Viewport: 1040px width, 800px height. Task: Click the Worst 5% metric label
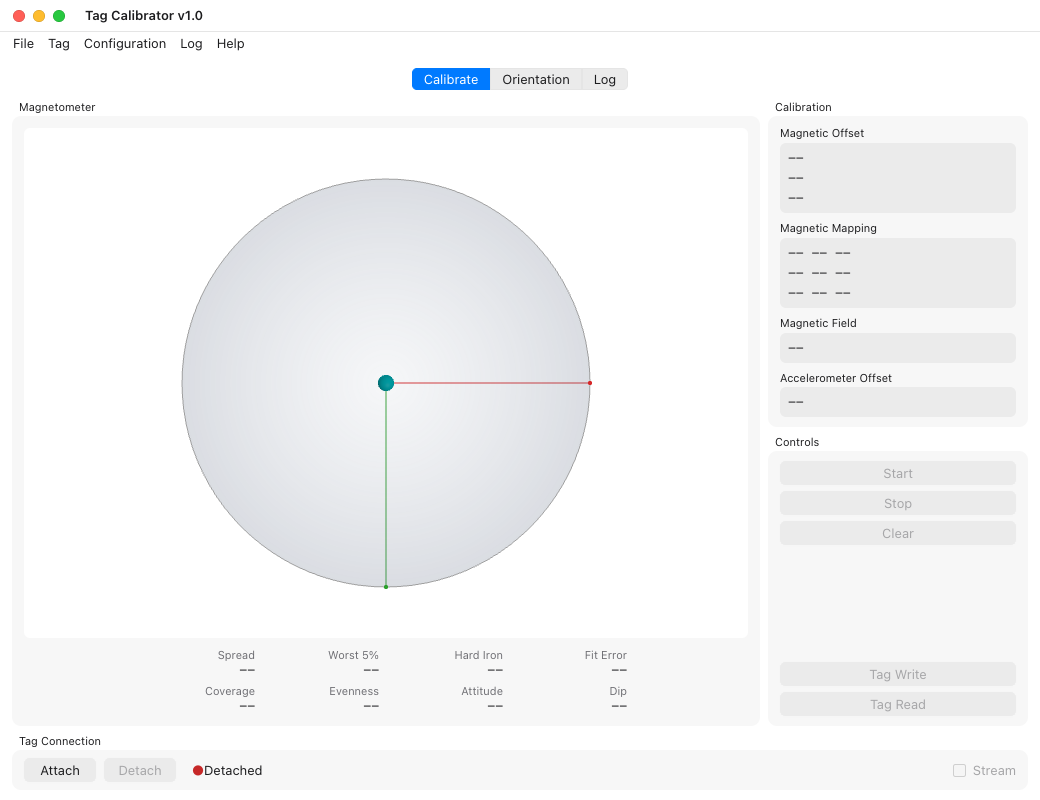(354, 655)
